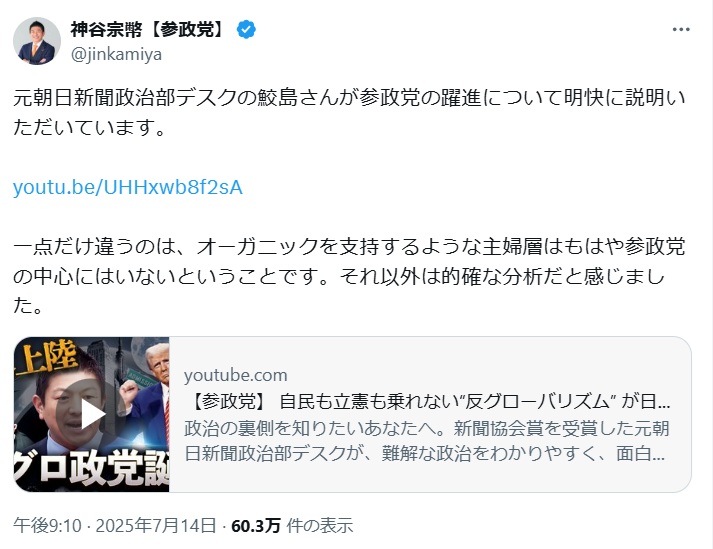Play the embedded YouTube video
This screenshot has height=549, width=713.
(x=92, y=414)
